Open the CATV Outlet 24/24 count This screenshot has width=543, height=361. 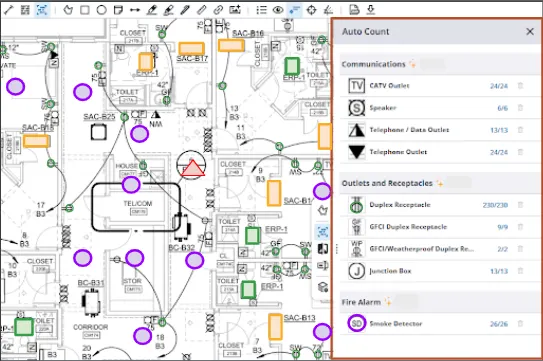pos(499,86)
